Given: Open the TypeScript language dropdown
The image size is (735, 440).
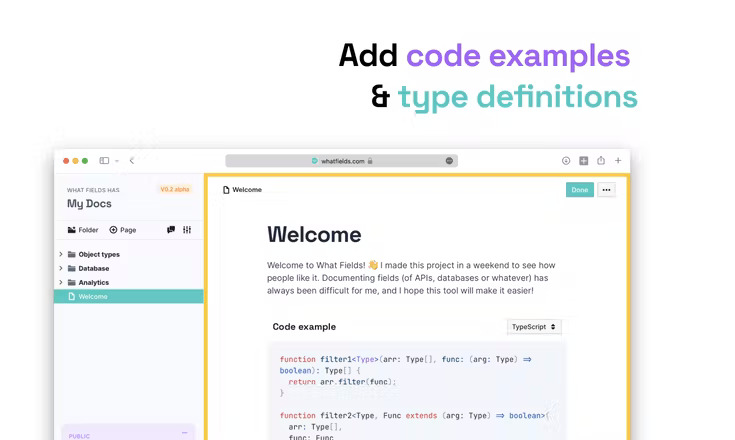Looking at the screenshot, I should (x=534, y=327).
